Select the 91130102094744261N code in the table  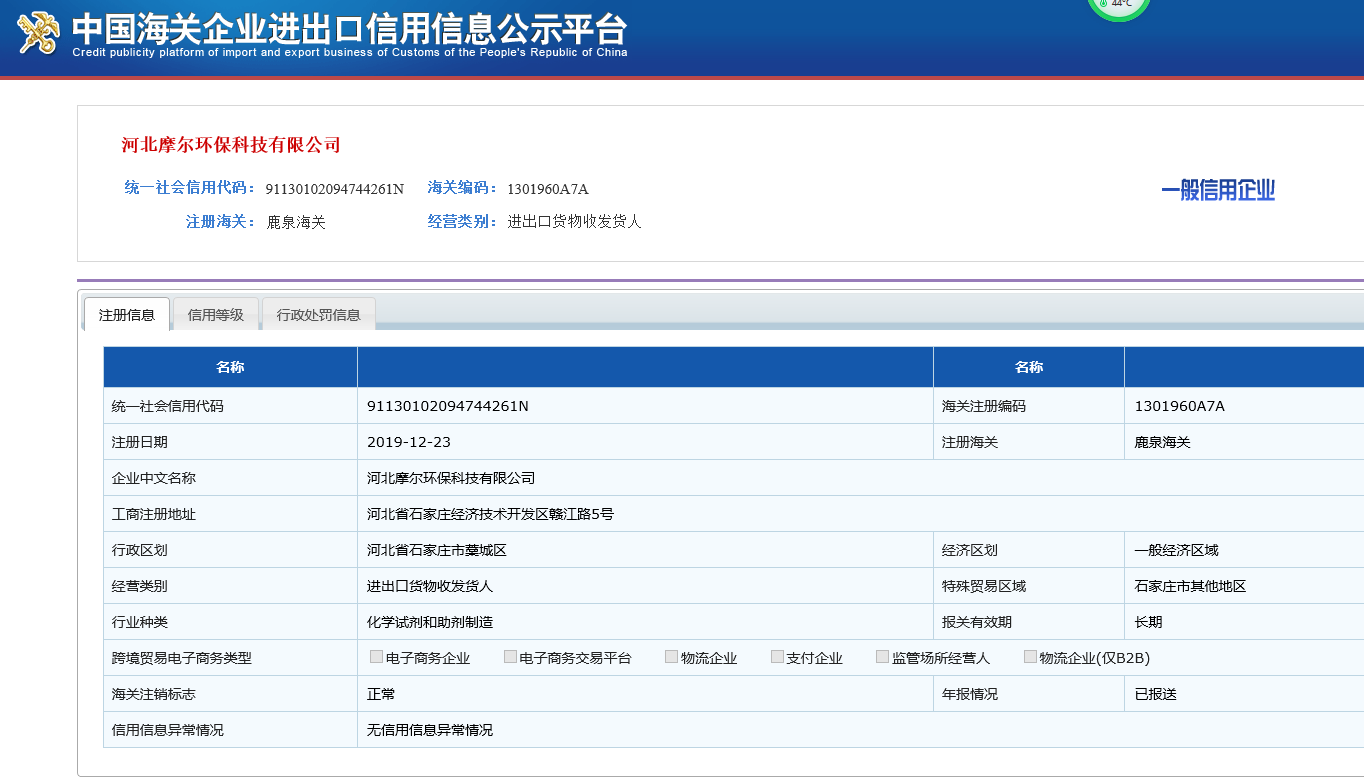point(448,406)
